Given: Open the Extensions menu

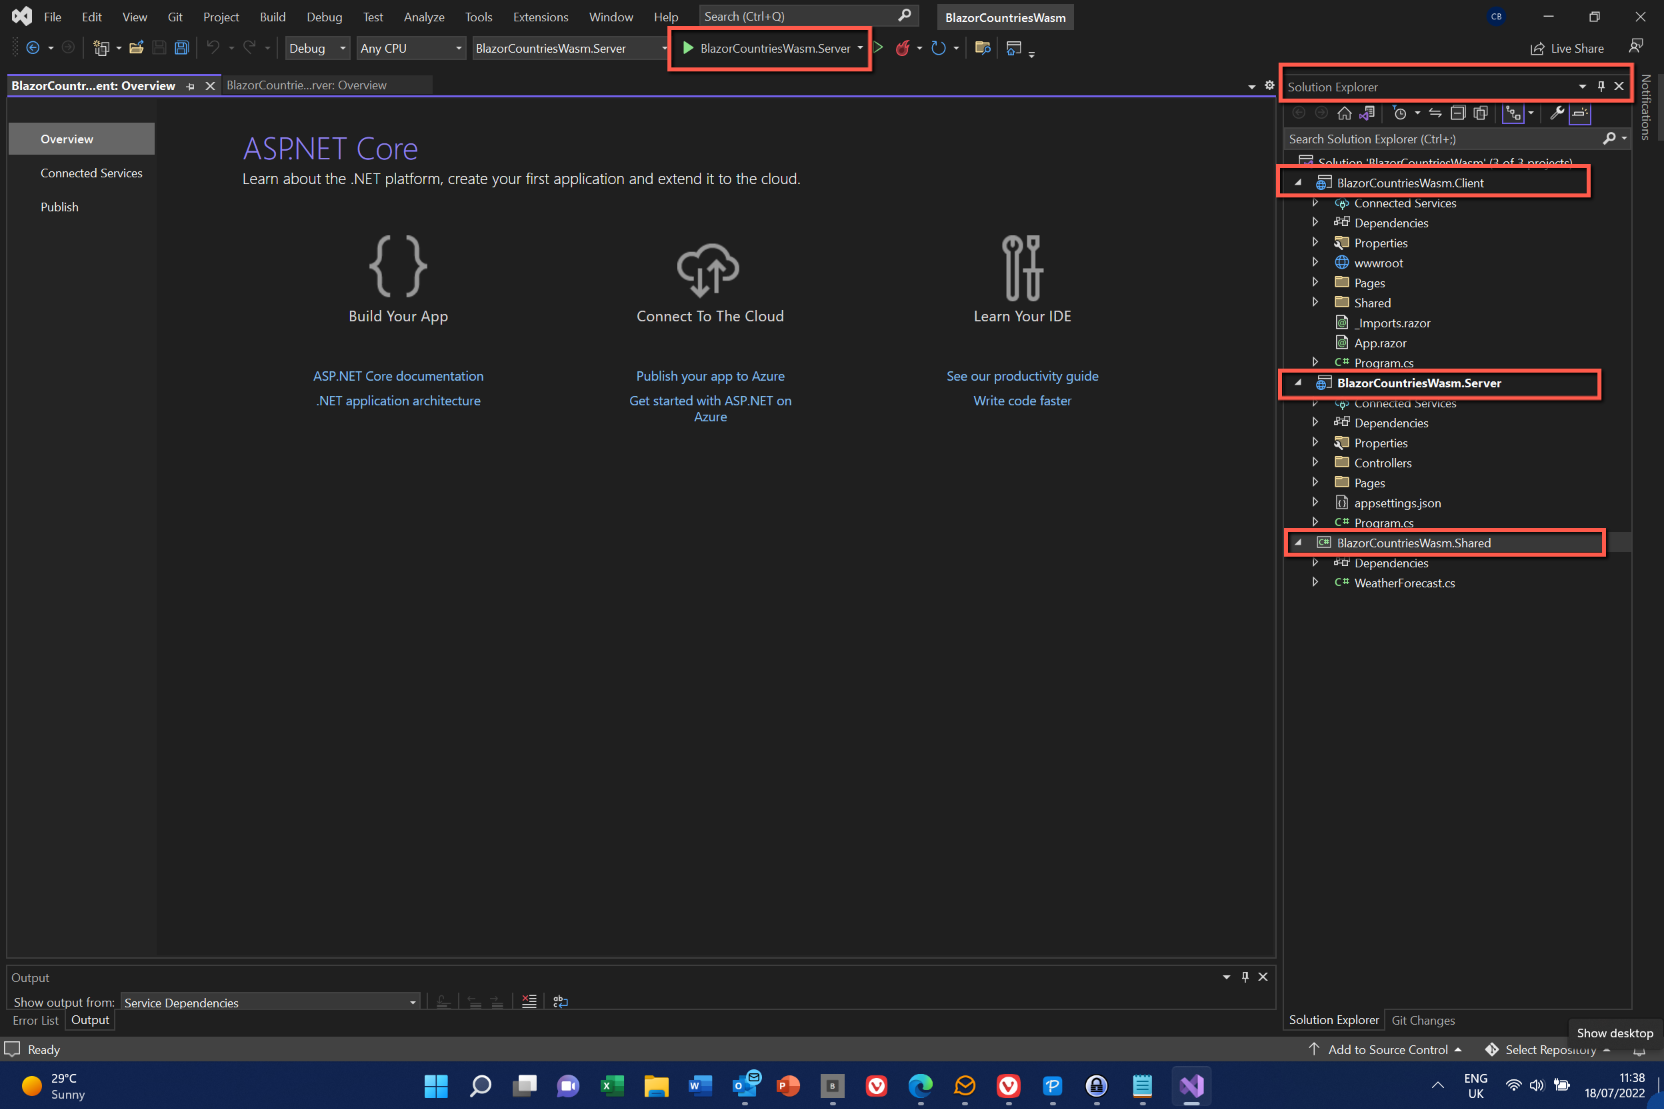Looking at the screenshot, I should point(540,17).
